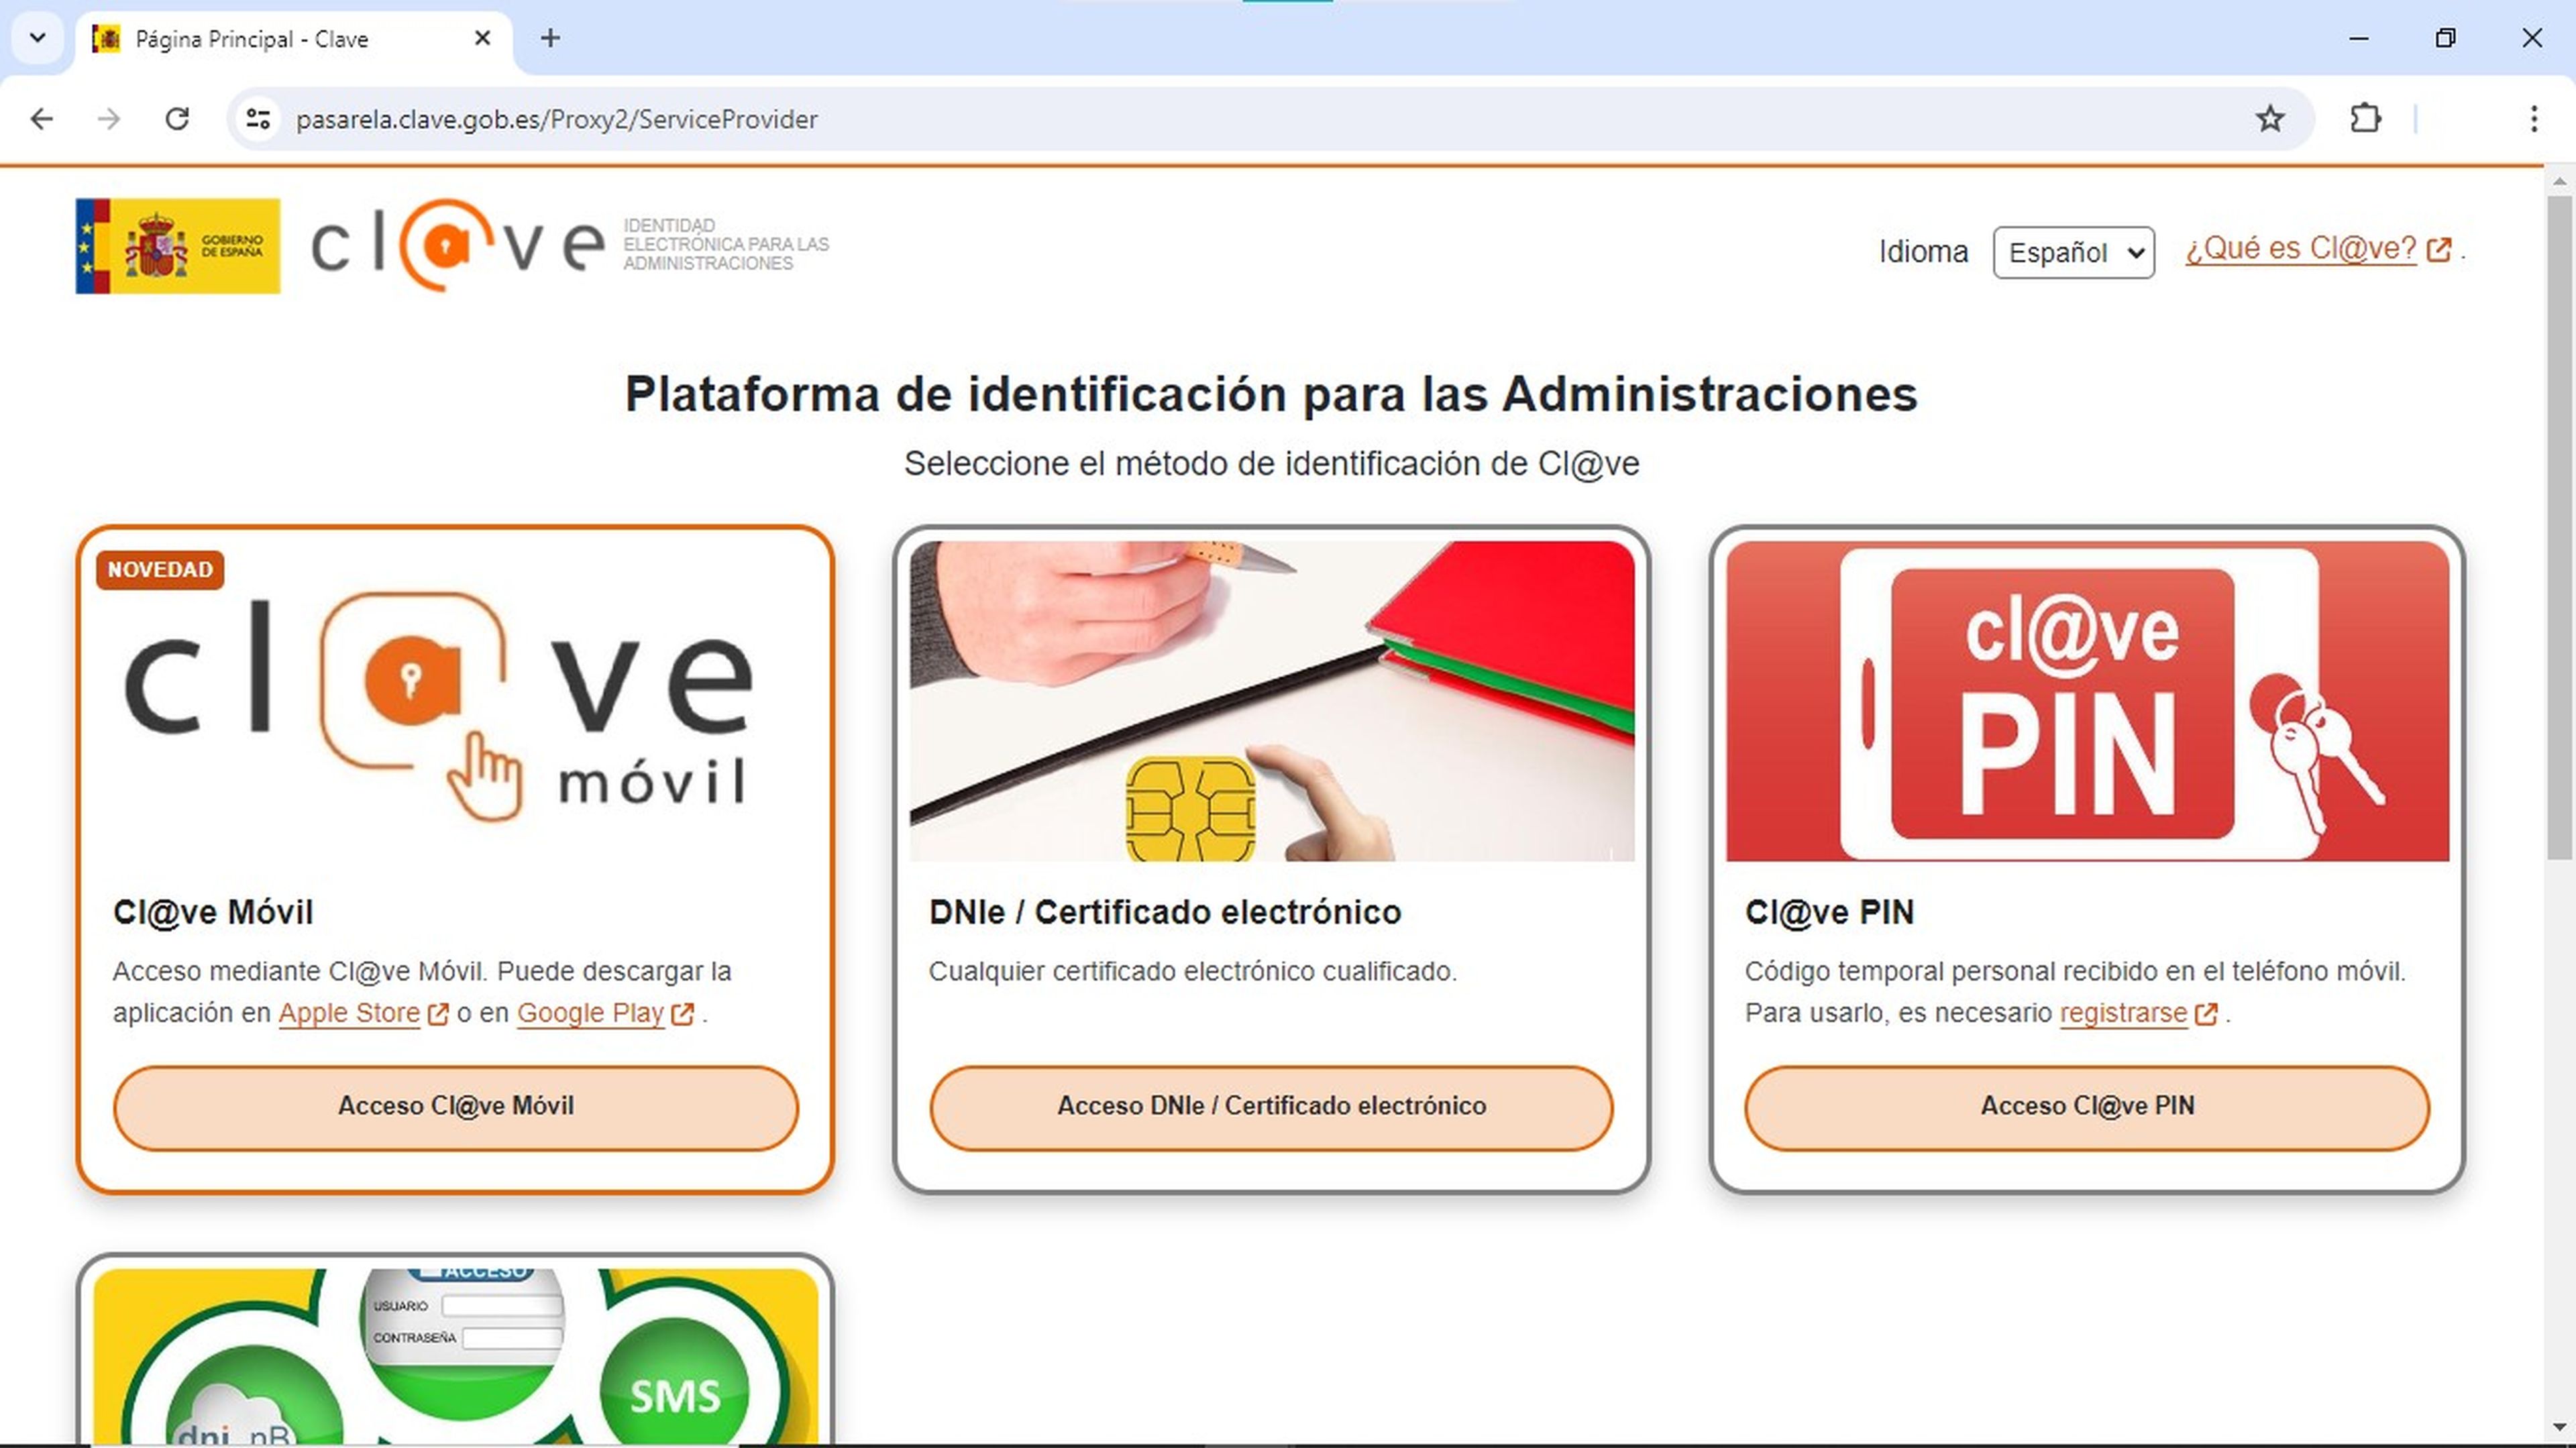Image resolution: width=2576 pixels, height=1448 pixels.
Task: Open a new tab with plus button
Action: click(550, 38)
